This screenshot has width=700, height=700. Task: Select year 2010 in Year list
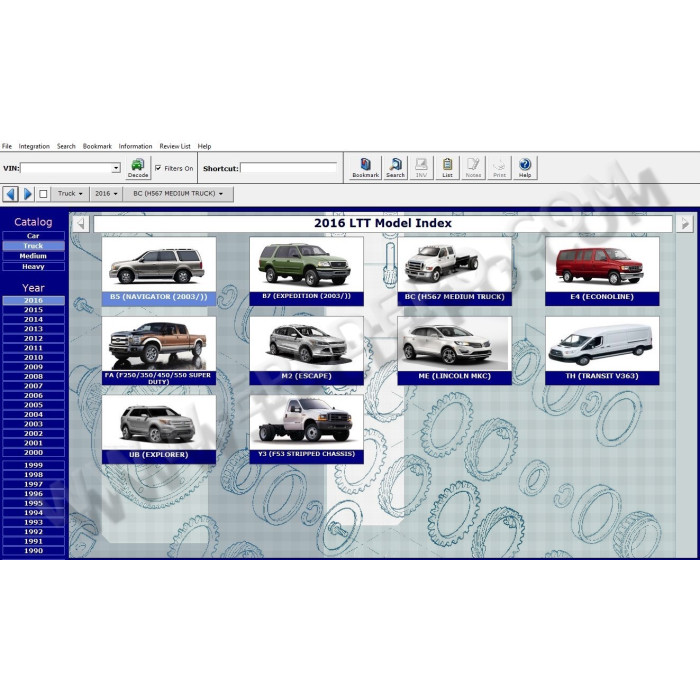[33, 358]
